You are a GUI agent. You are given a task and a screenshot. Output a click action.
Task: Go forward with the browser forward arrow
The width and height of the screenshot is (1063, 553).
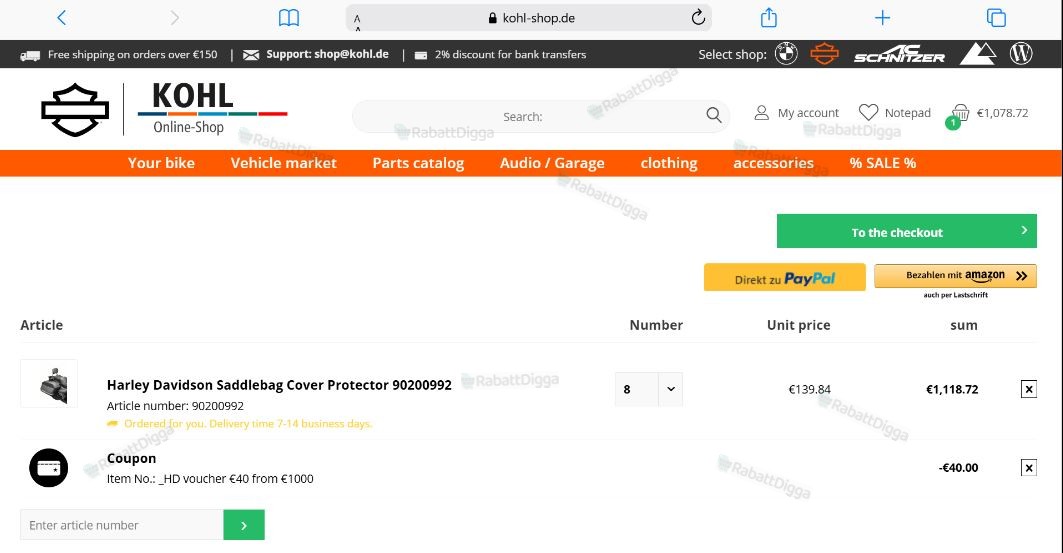(175, 18)
